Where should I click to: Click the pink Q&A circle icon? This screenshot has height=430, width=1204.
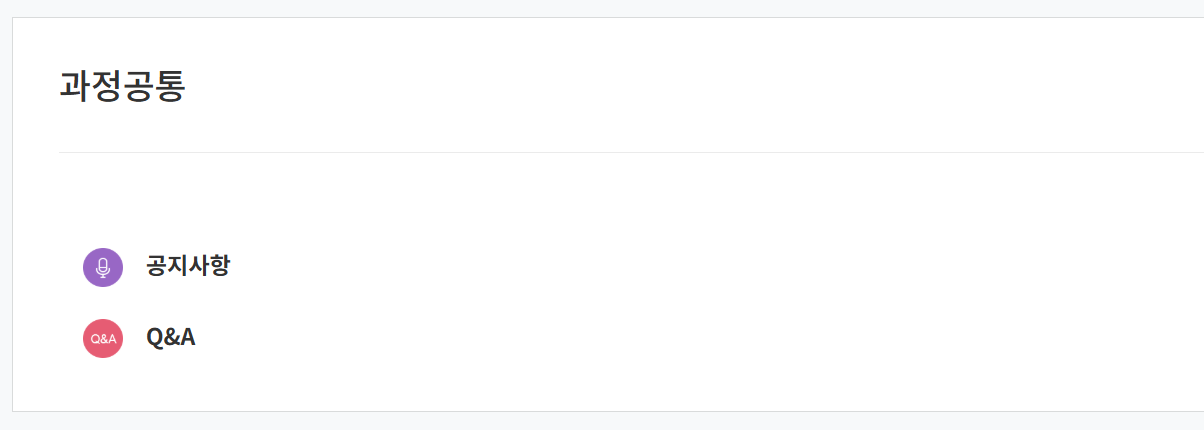103,338
